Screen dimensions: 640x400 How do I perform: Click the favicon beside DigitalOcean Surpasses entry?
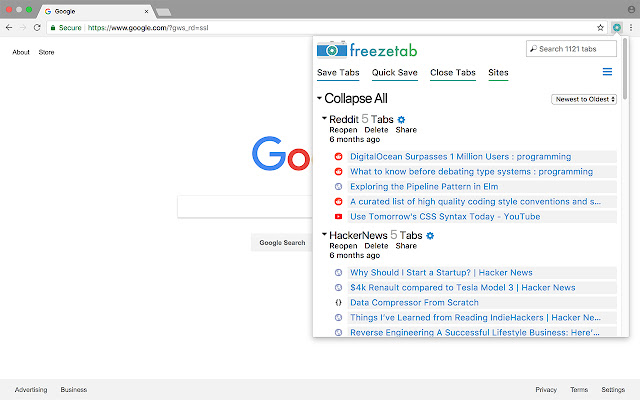[x=338, y=157]
